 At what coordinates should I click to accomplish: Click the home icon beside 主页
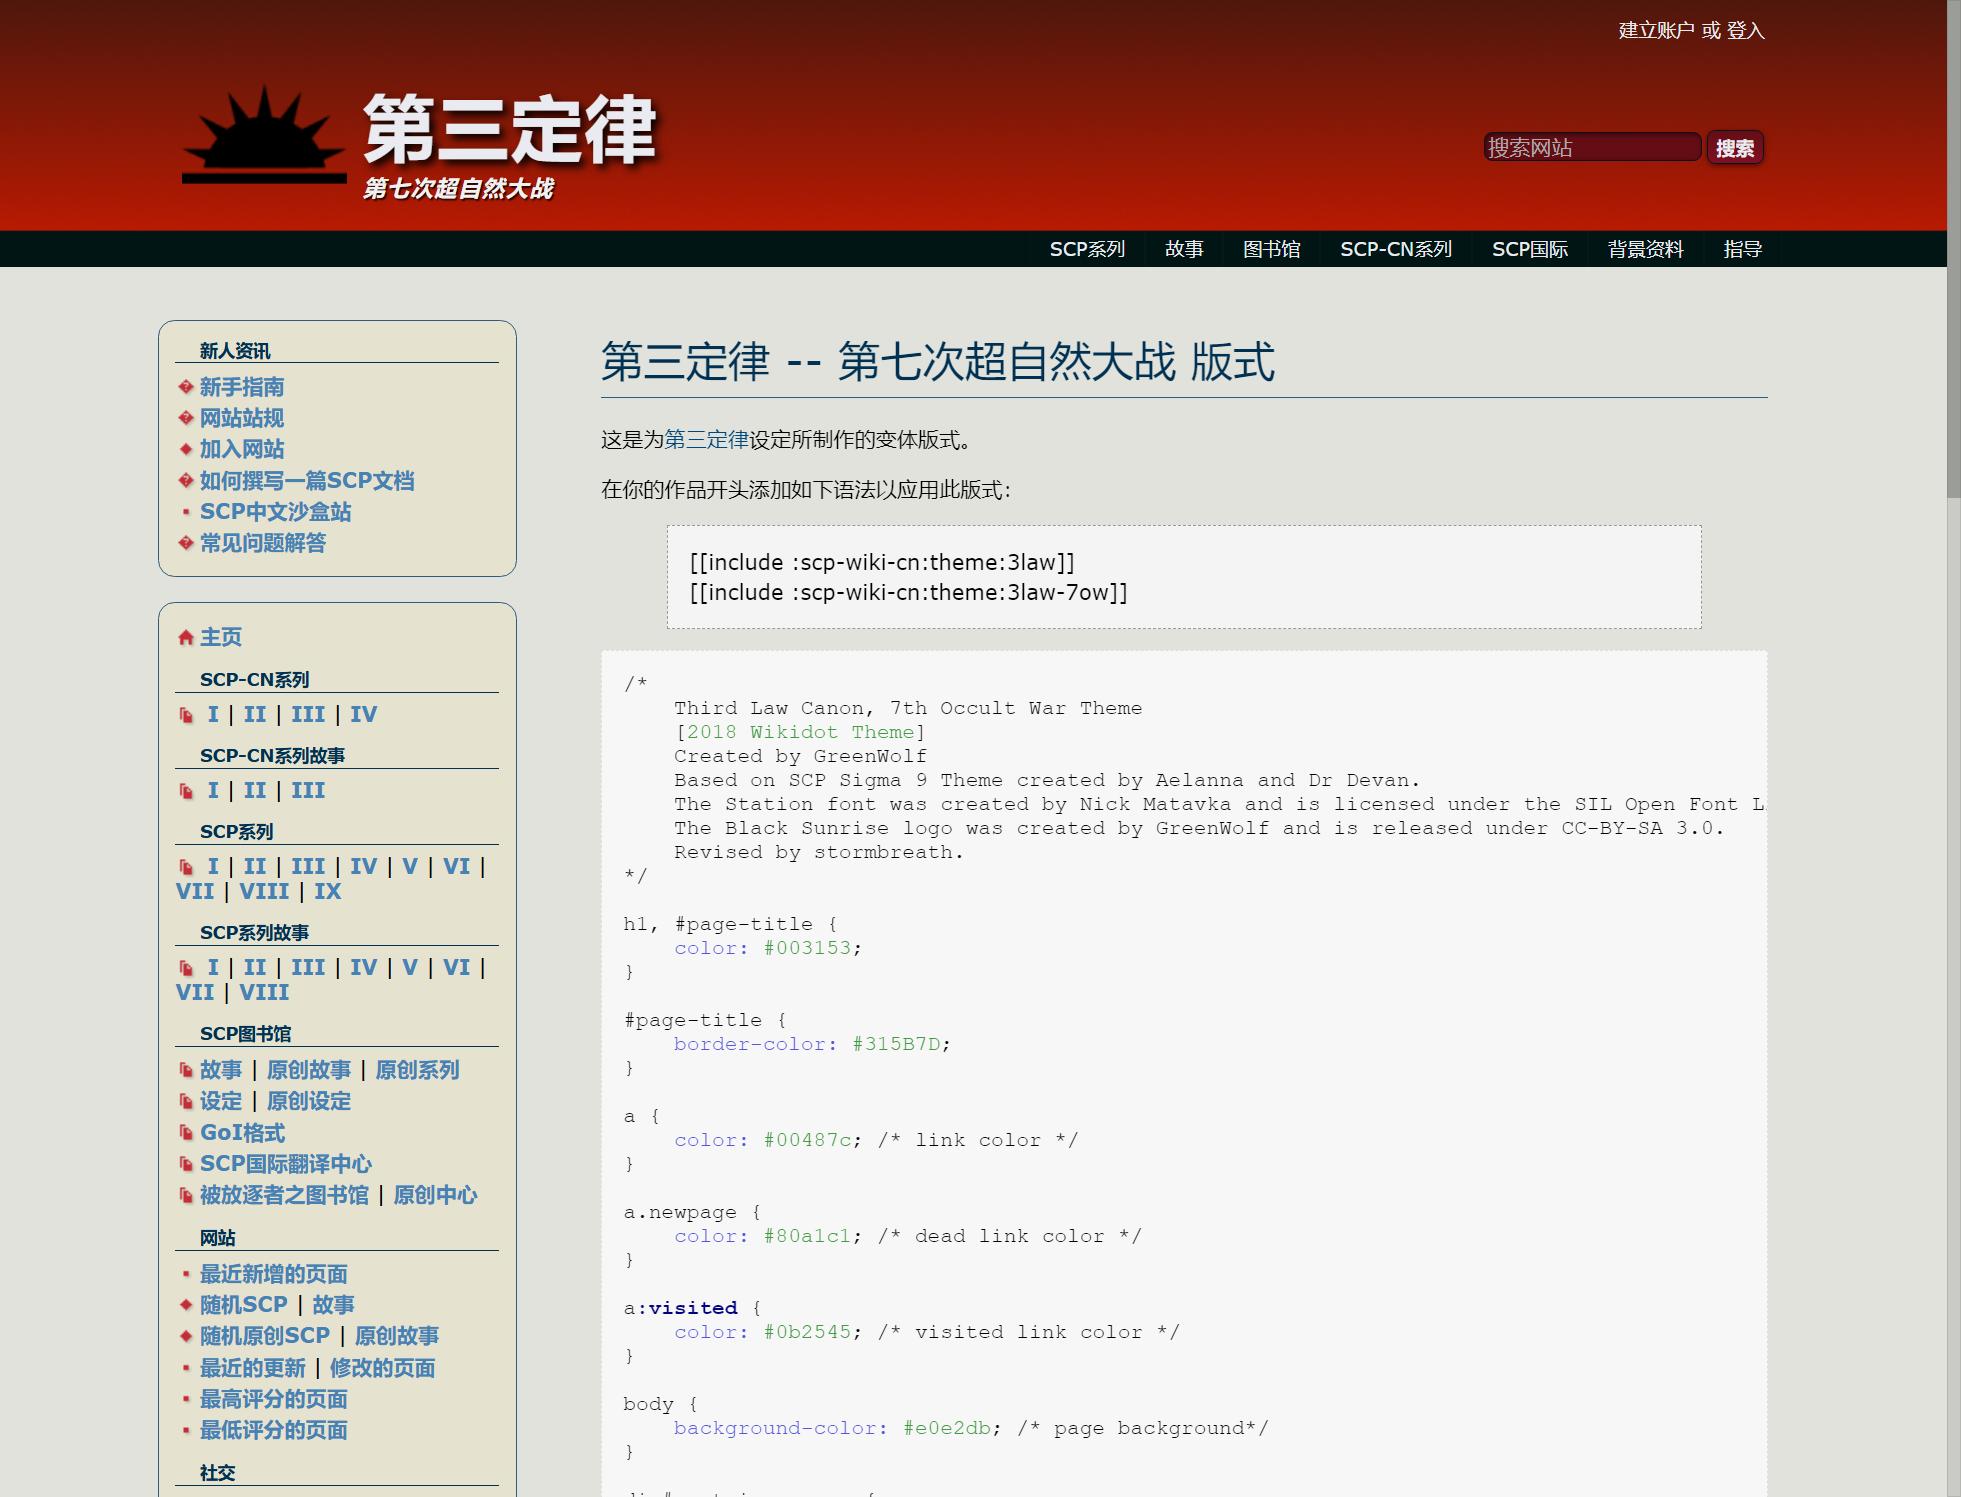click(186, 638)
